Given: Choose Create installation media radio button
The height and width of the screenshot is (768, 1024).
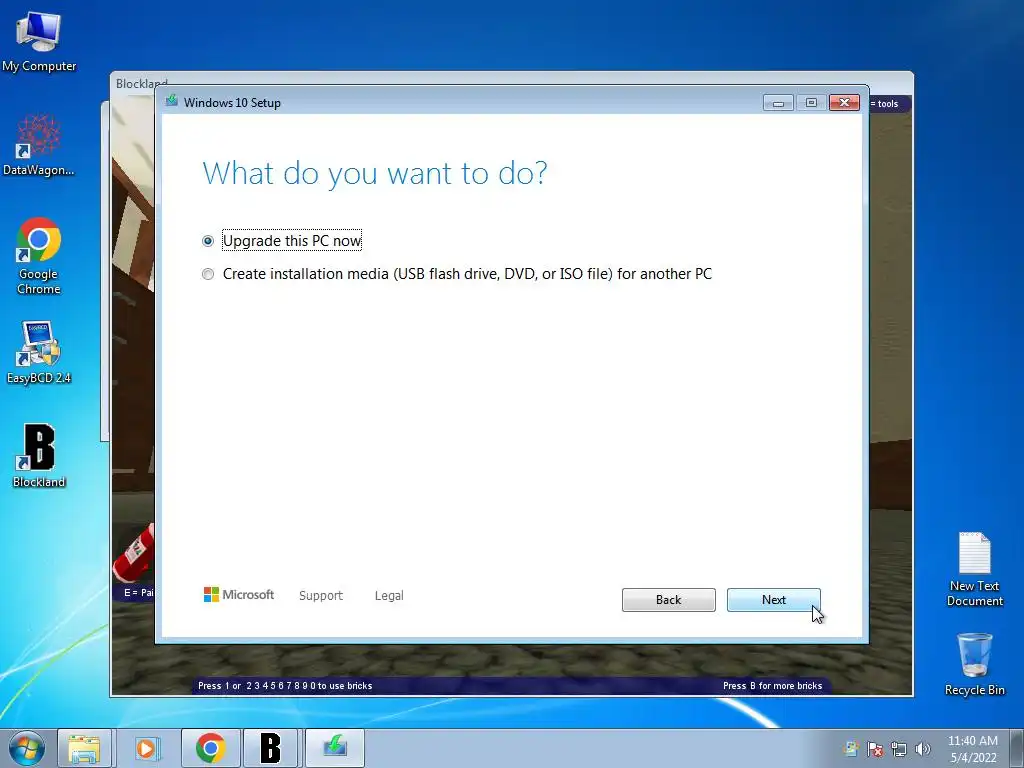Looking at the screenshot, I should pos(208,274).
